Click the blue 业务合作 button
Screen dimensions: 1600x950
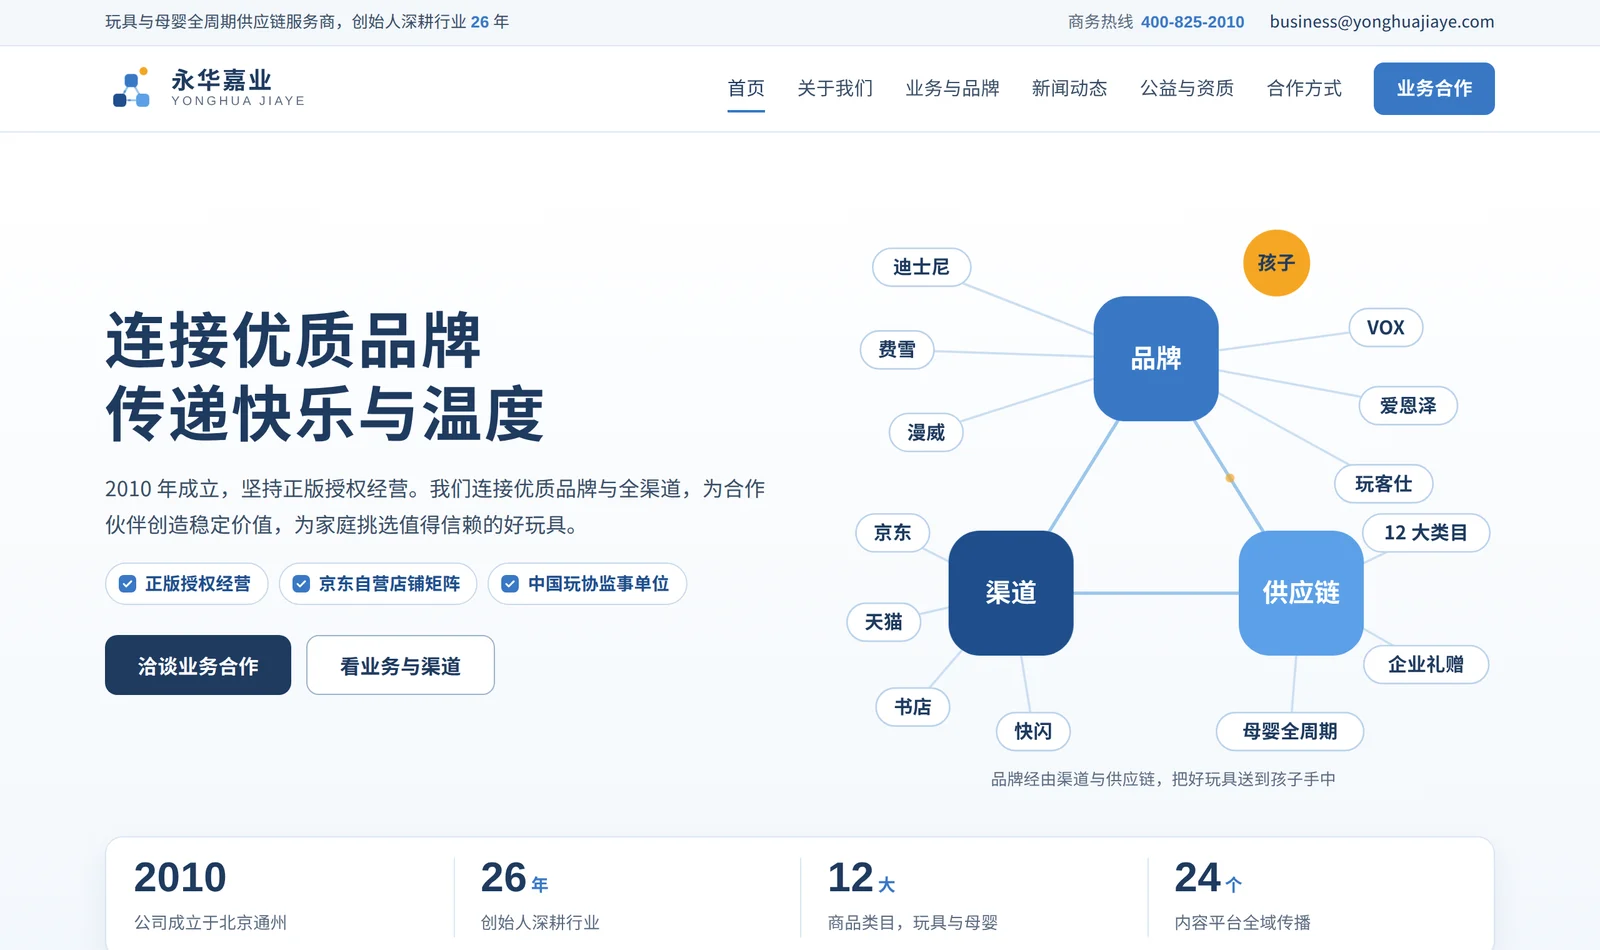[x=1434, y=88]
